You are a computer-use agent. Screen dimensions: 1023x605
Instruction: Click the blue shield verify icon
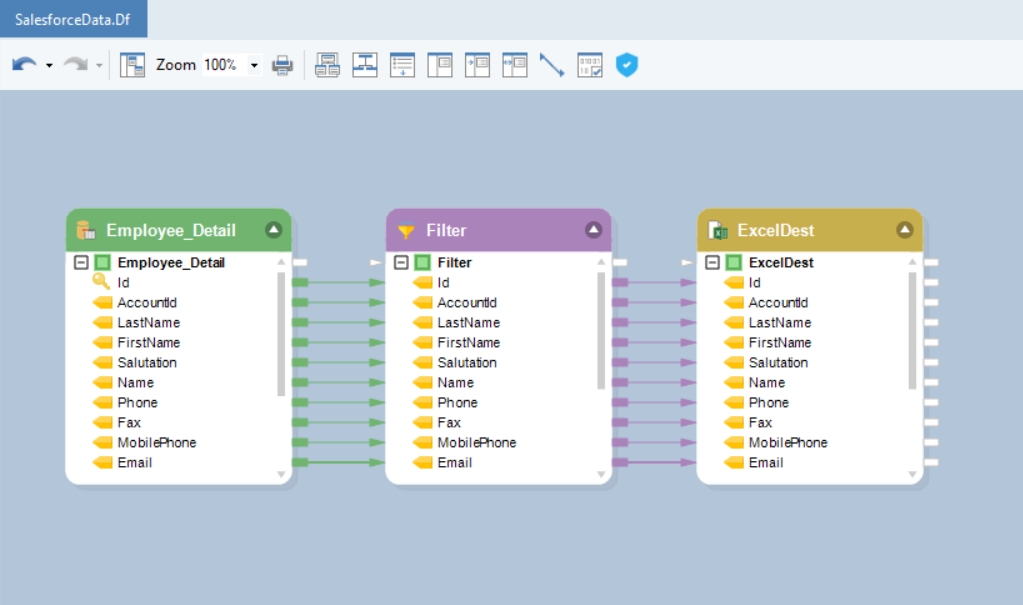pos(626,65)
